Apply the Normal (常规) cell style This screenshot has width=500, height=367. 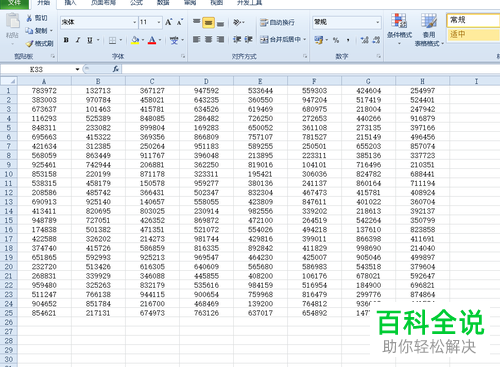473,20
